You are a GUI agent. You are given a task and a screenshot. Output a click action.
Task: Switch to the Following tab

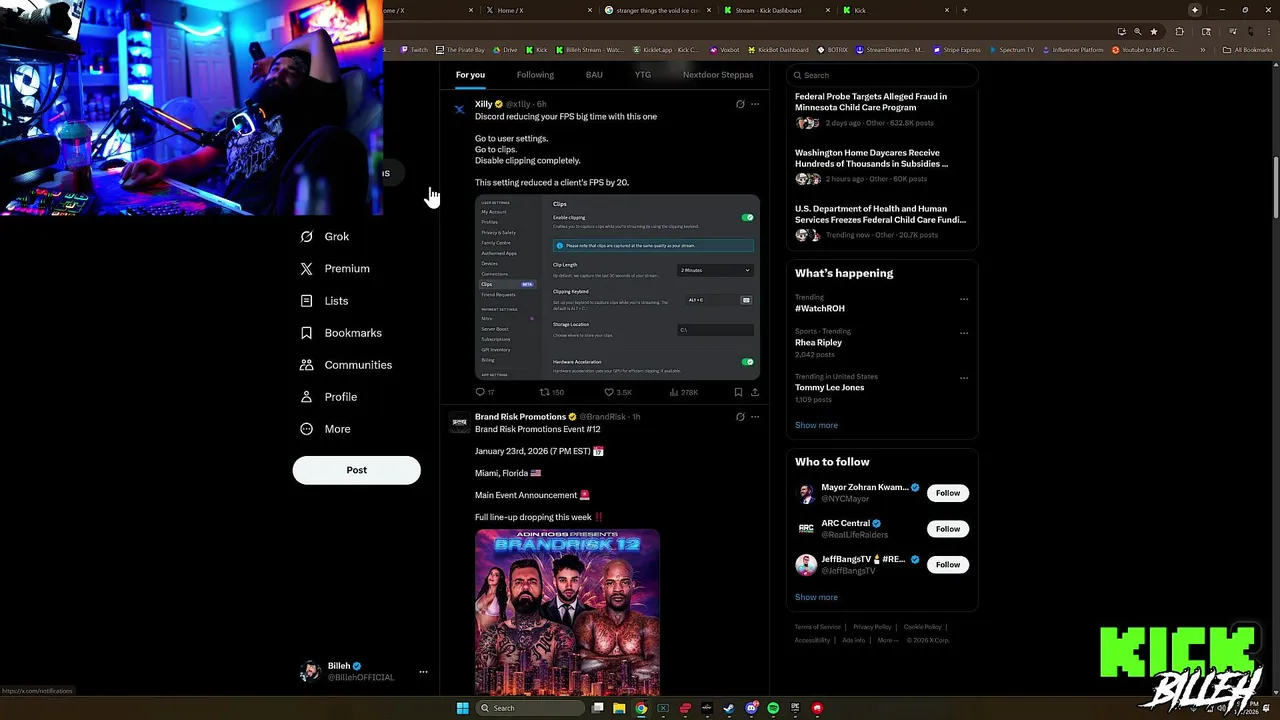pos(535,75)
